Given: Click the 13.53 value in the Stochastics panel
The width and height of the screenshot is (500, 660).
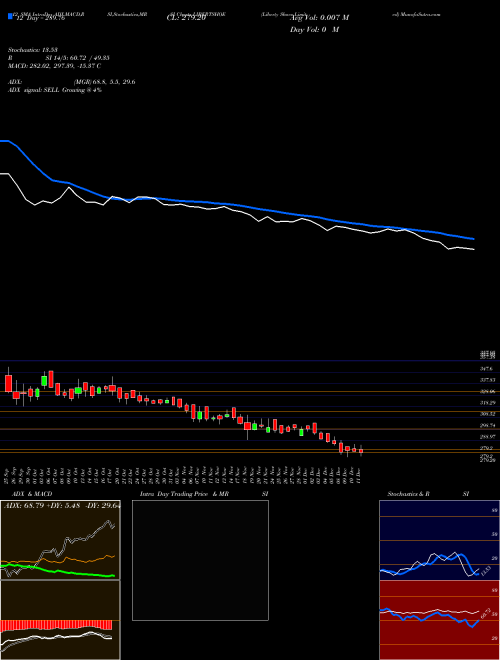Looking at the screenshot, I should coord(484,572).
